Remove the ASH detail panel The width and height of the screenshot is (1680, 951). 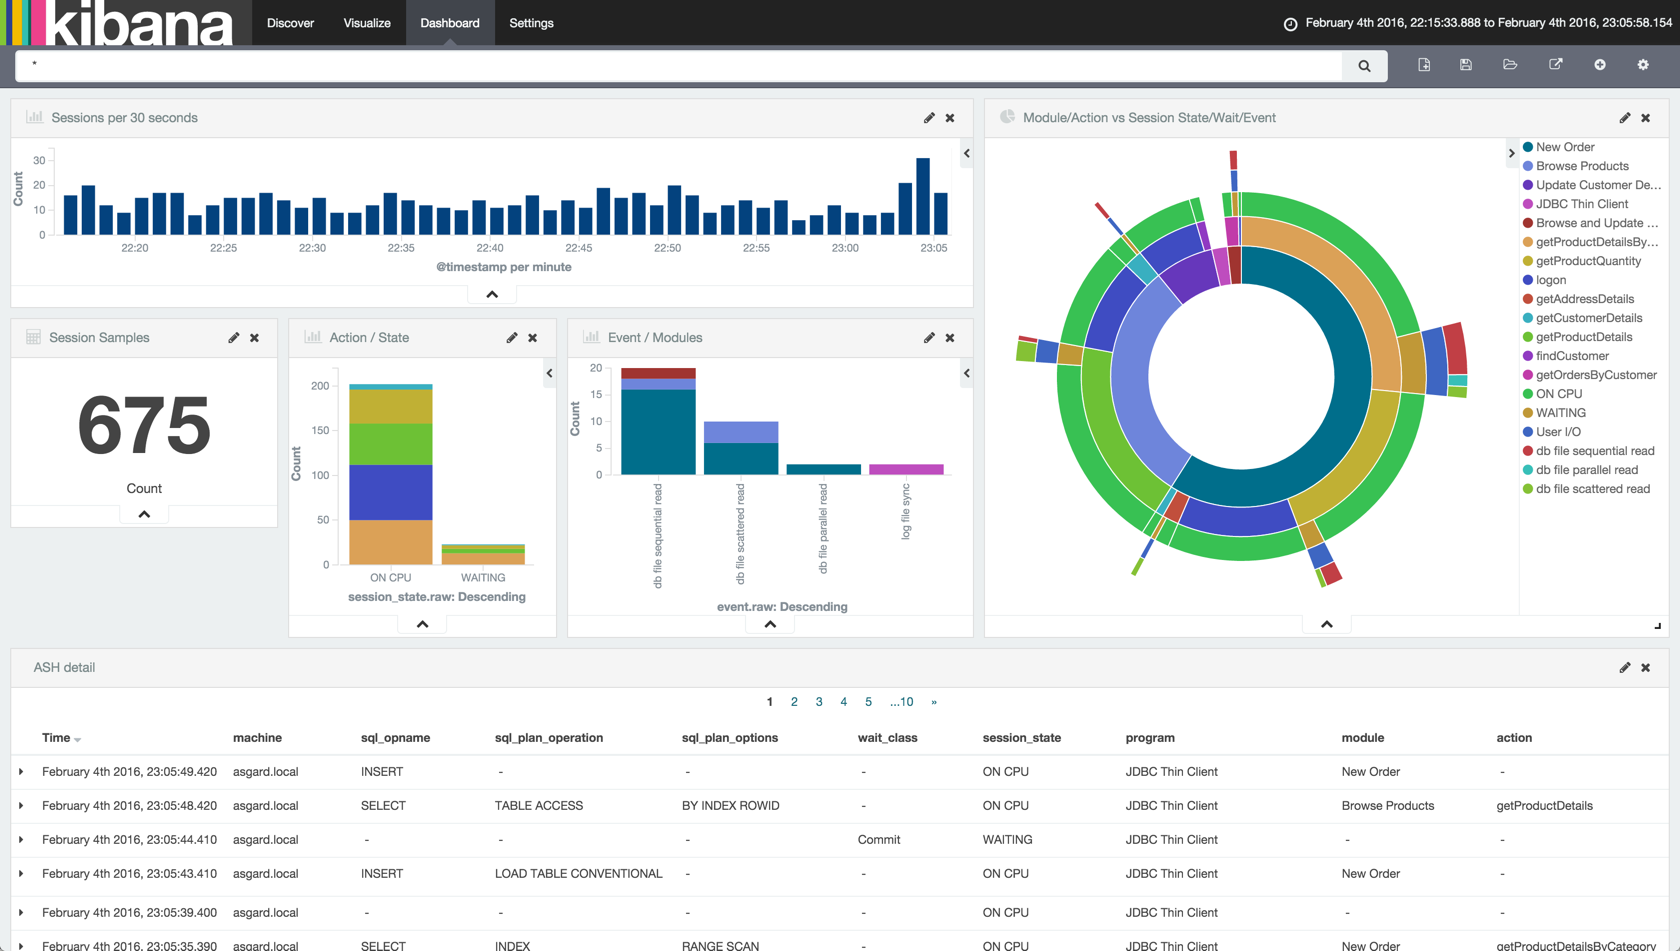(x=1646, y=668)
